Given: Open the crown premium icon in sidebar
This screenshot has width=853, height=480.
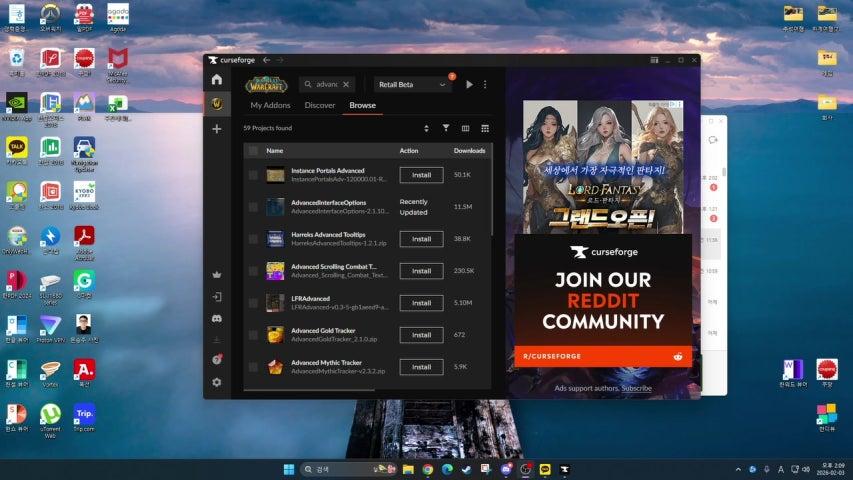Looking at the screenshot, I should (217, 275).
